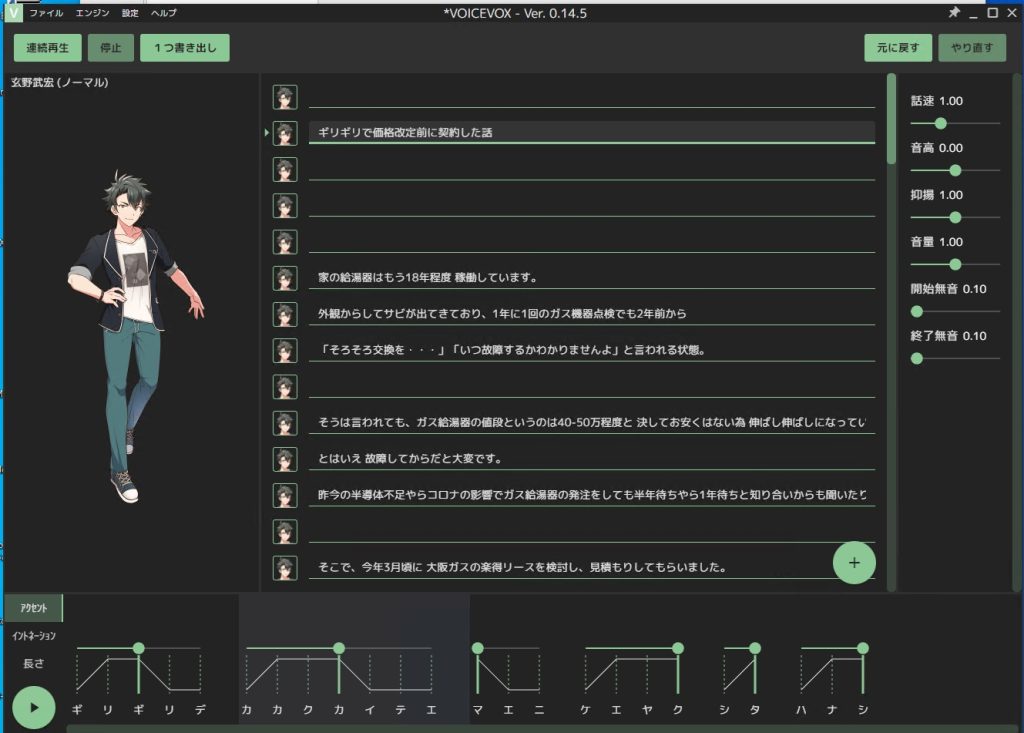
Task: Select the line とはいえ 故障してからだと大変です。
Action: [592, 459]
